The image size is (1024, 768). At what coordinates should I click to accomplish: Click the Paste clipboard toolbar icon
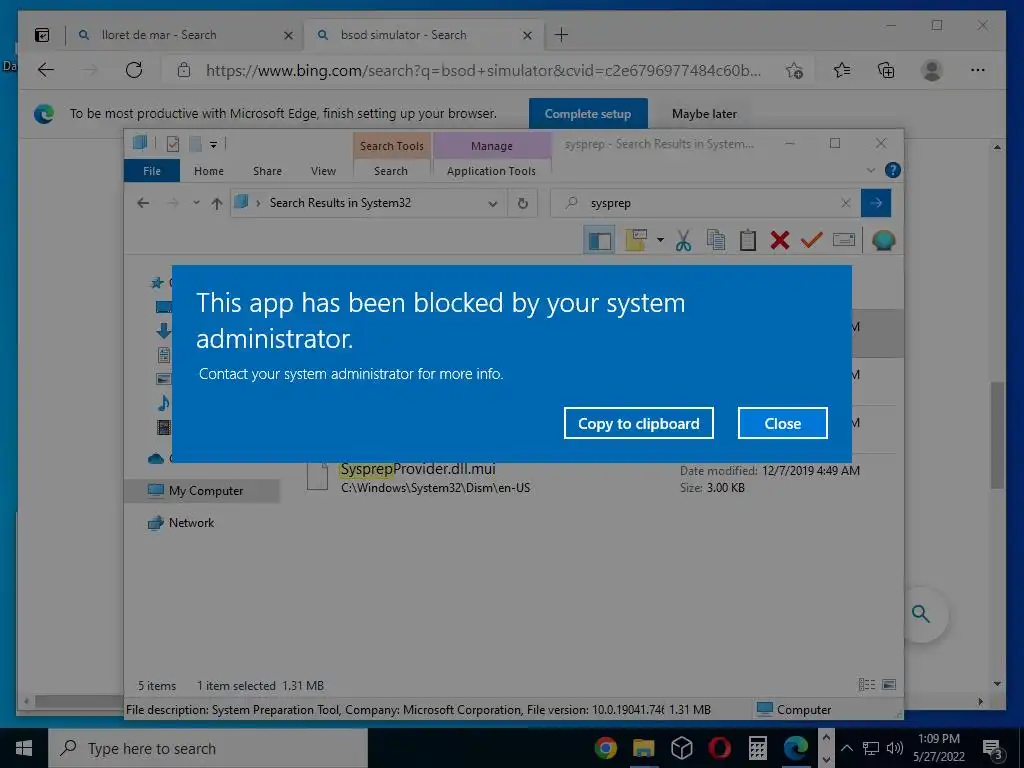pyautogui.click(x=748, y=240)
